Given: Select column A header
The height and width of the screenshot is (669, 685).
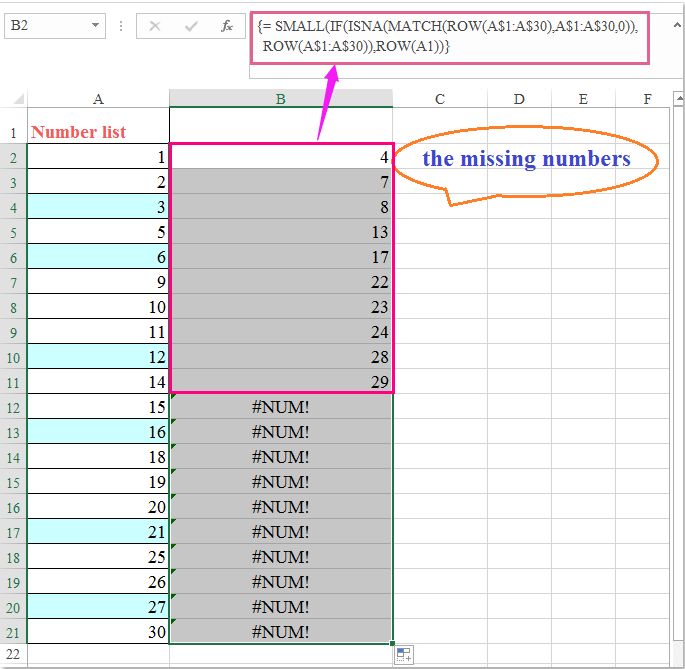Looking at the screenshot, I should [x=98, y=98].
